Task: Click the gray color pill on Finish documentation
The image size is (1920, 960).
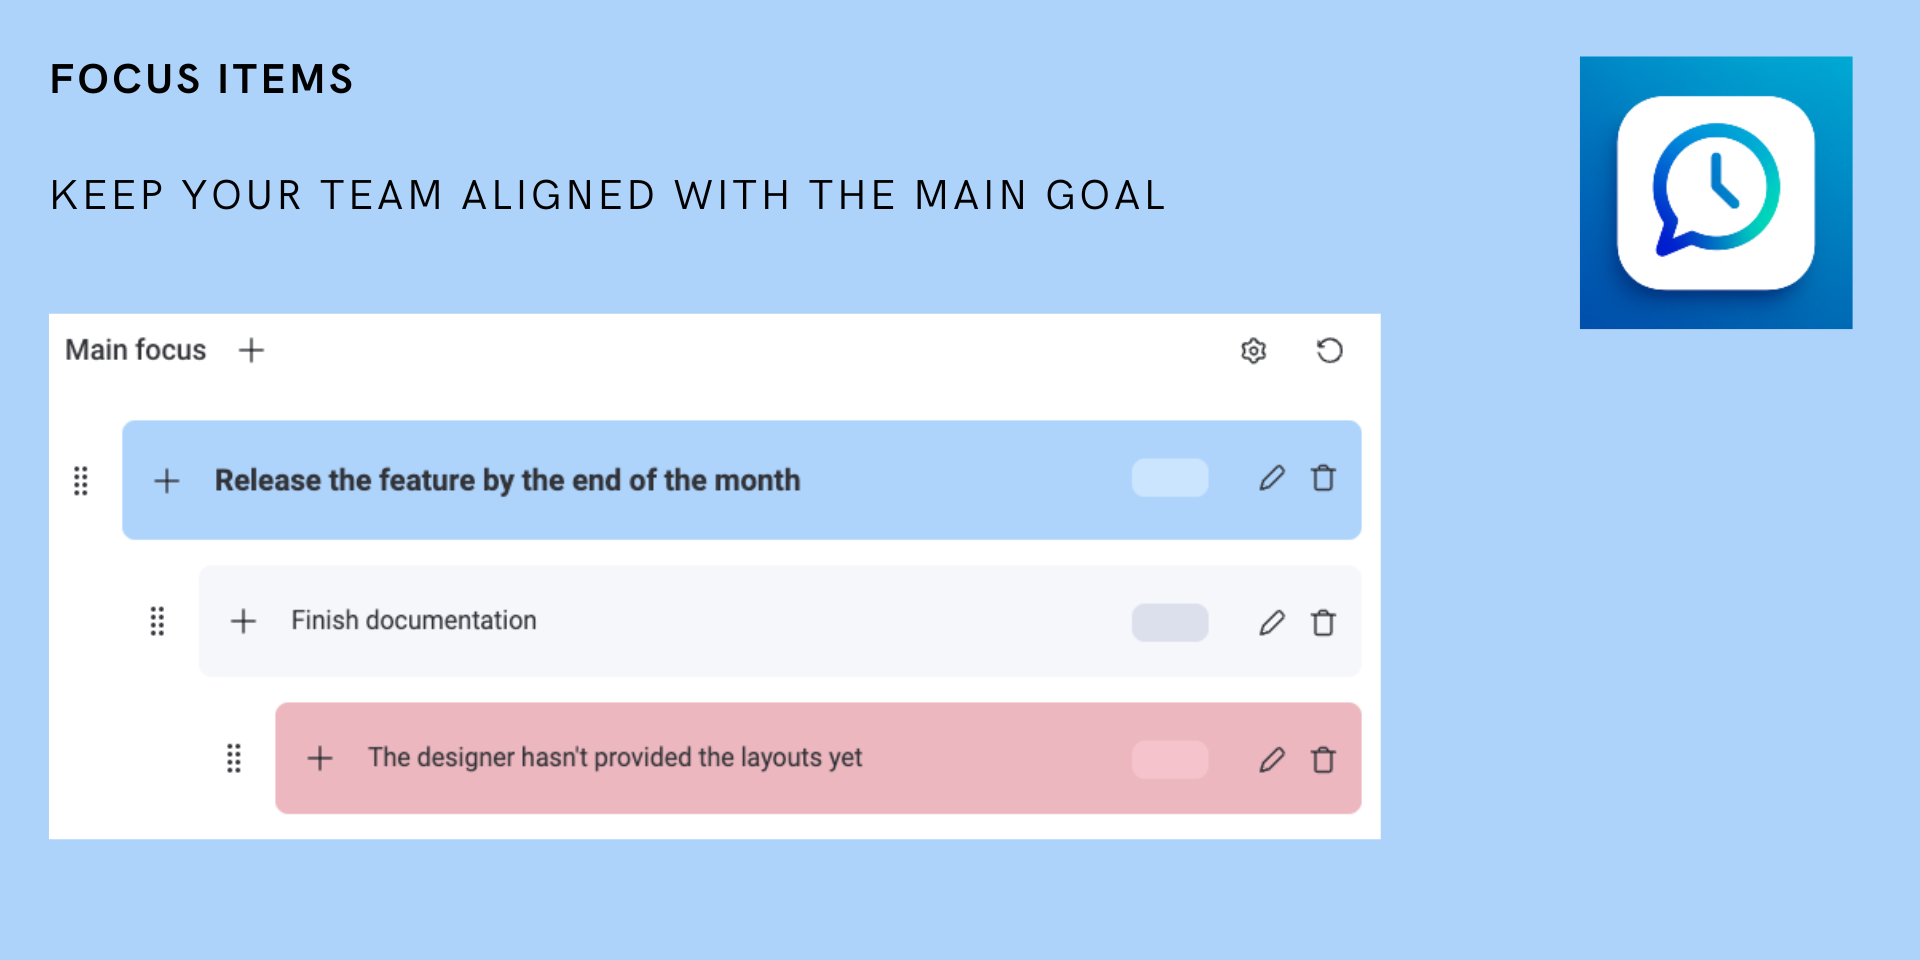Action: click(1170, 622)
